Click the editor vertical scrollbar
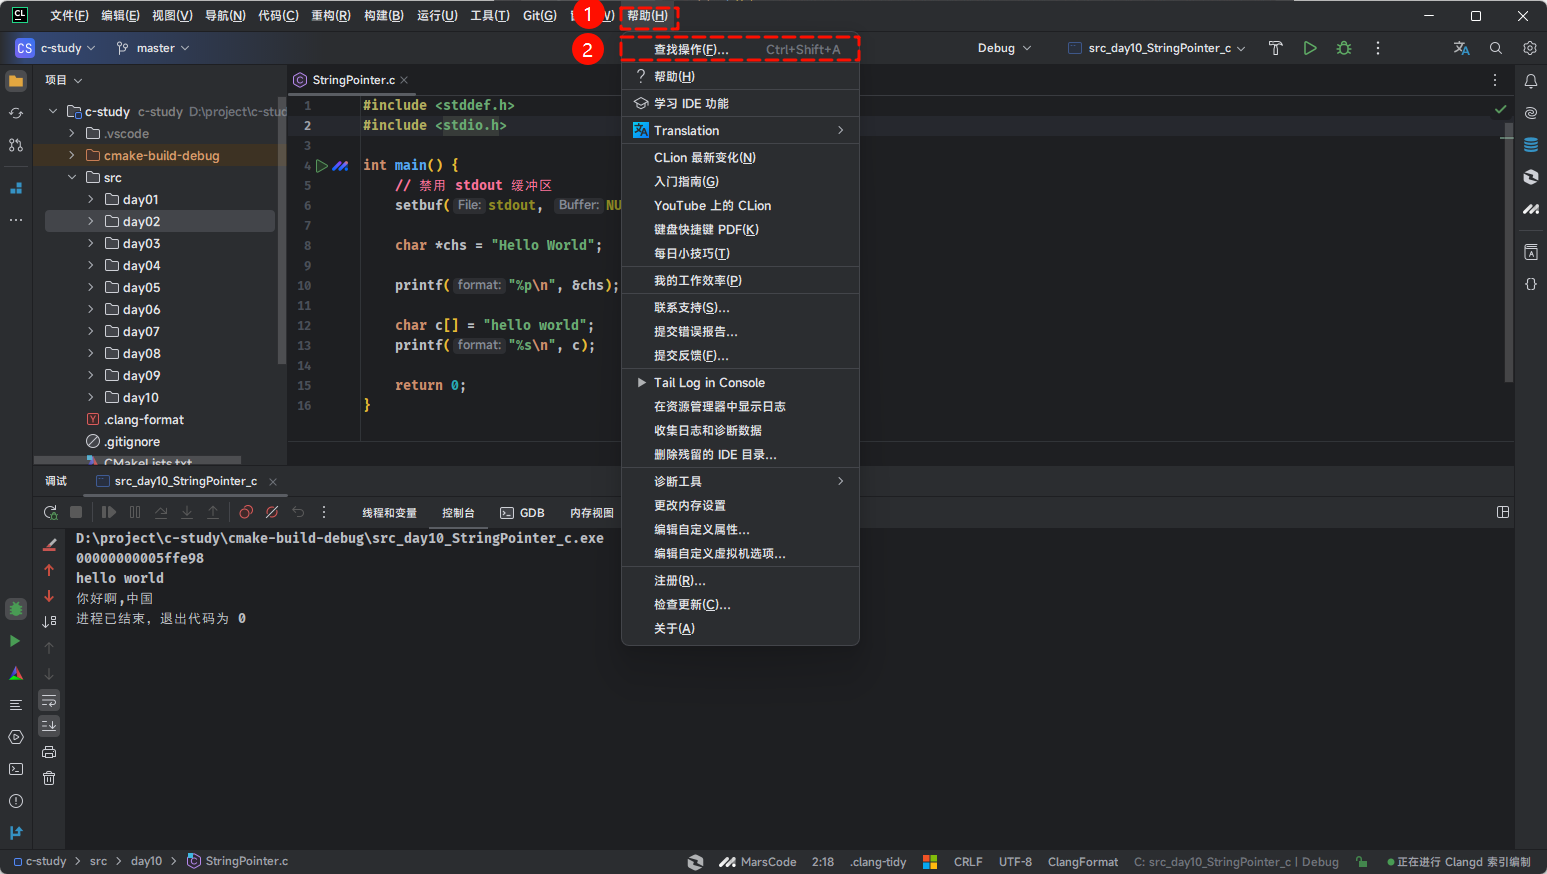 tap(1508, 260)
